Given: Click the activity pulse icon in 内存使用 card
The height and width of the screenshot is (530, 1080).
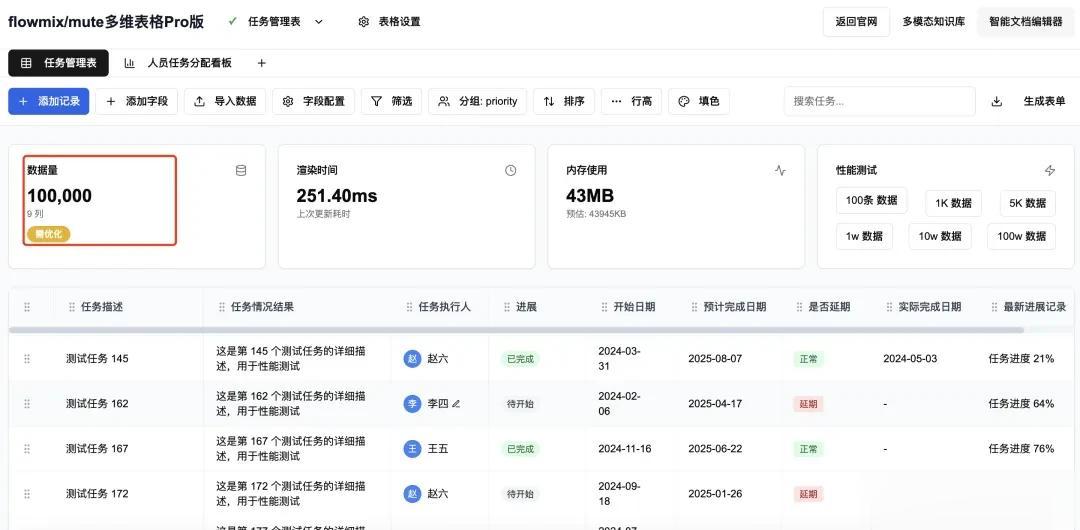Looking at the screenshot, I should pos(780,171).
